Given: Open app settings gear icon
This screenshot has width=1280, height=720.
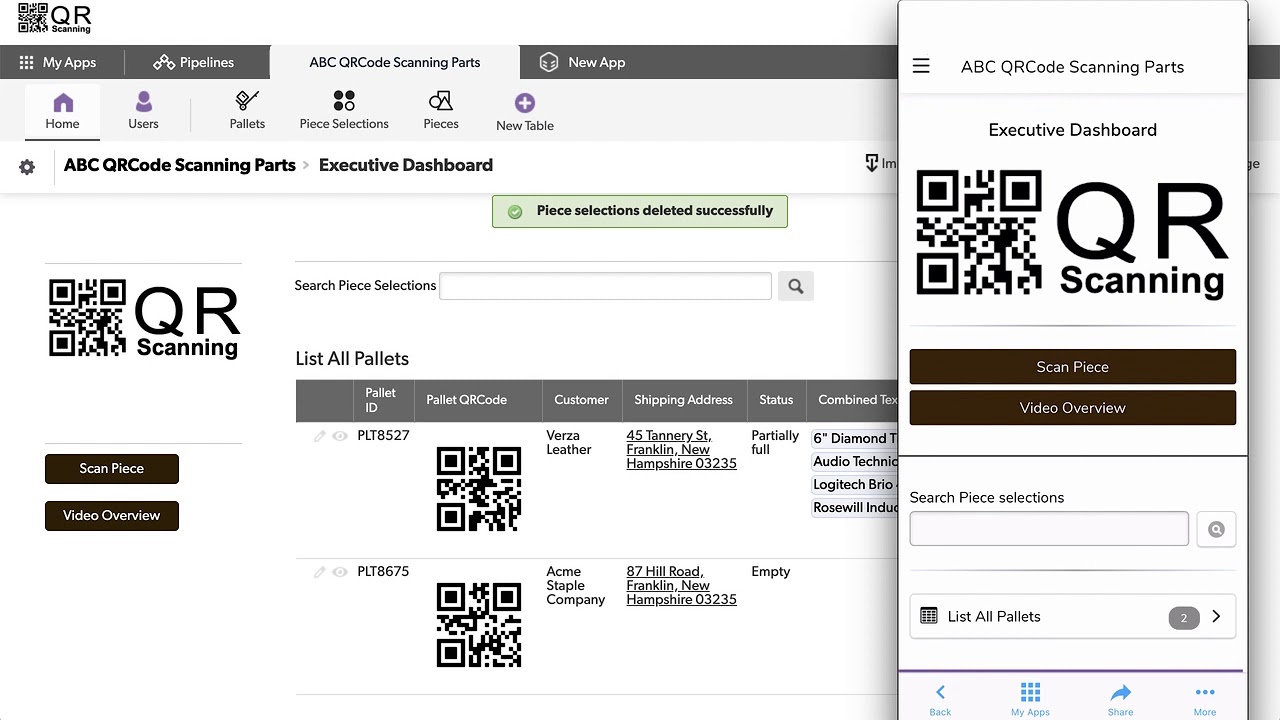Looking at the screenshot, I should pos(27,167).
